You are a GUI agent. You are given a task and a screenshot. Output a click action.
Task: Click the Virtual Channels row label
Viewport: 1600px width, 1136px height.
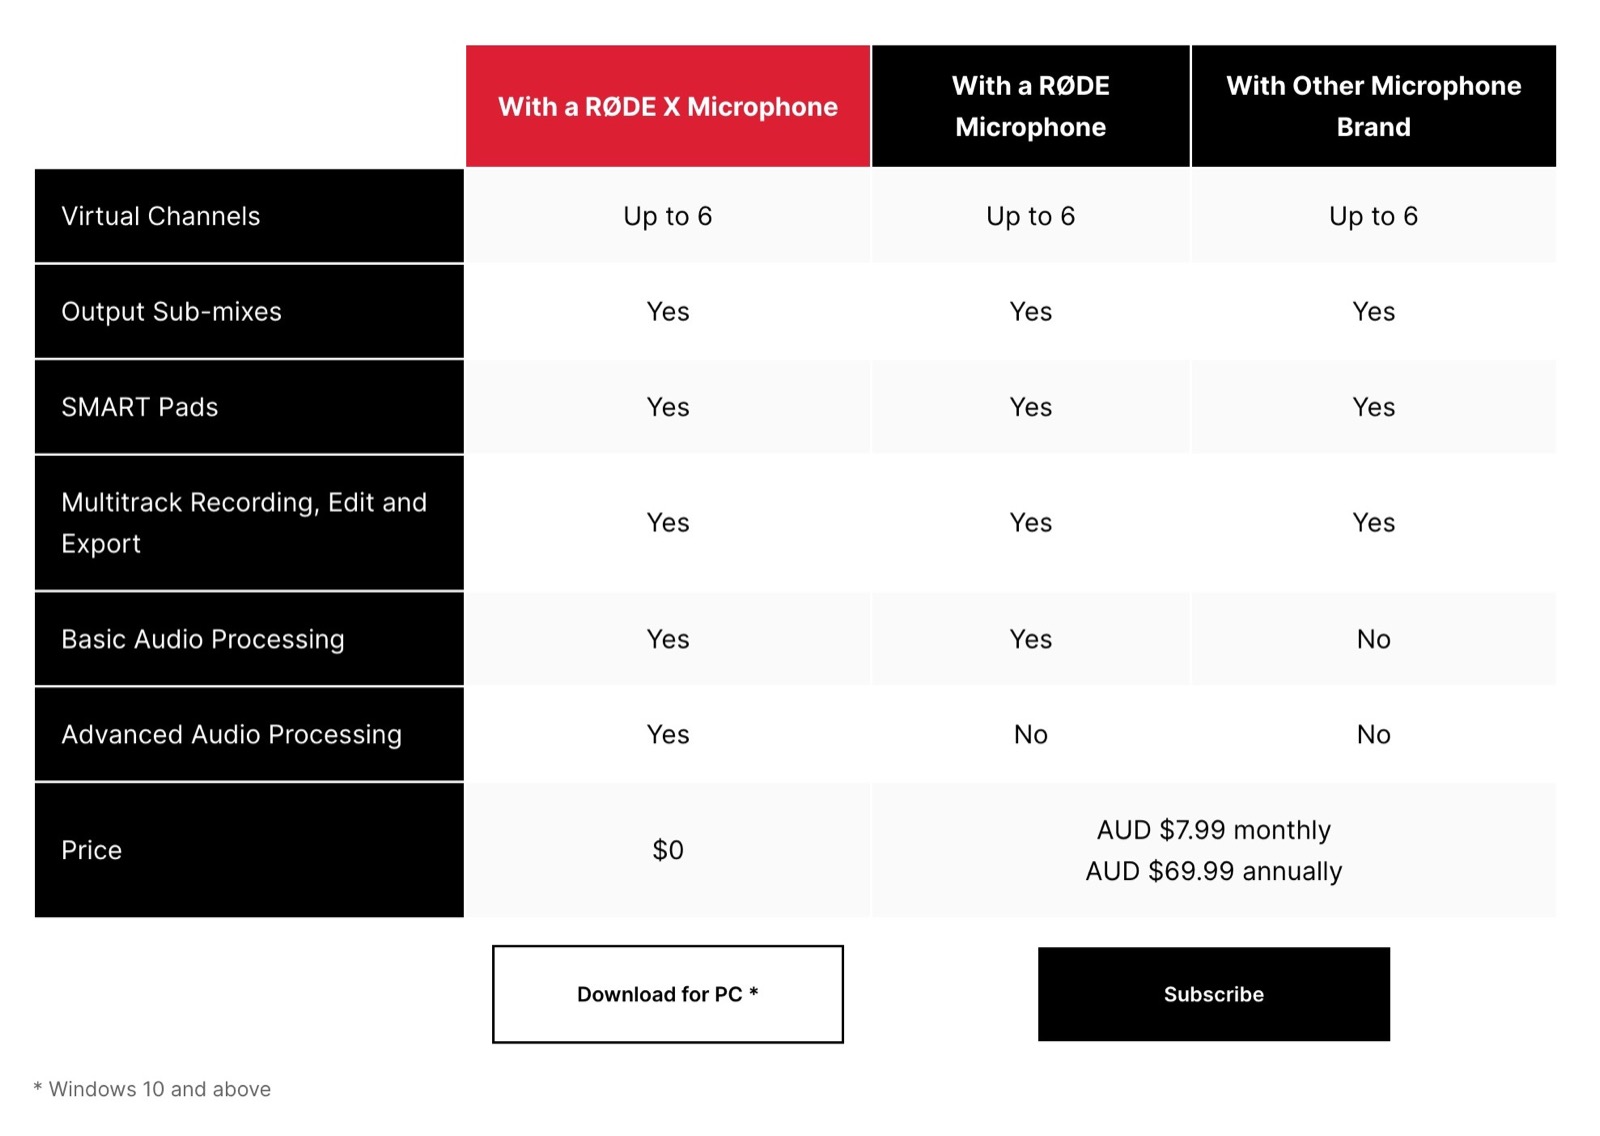pos(161,216)
